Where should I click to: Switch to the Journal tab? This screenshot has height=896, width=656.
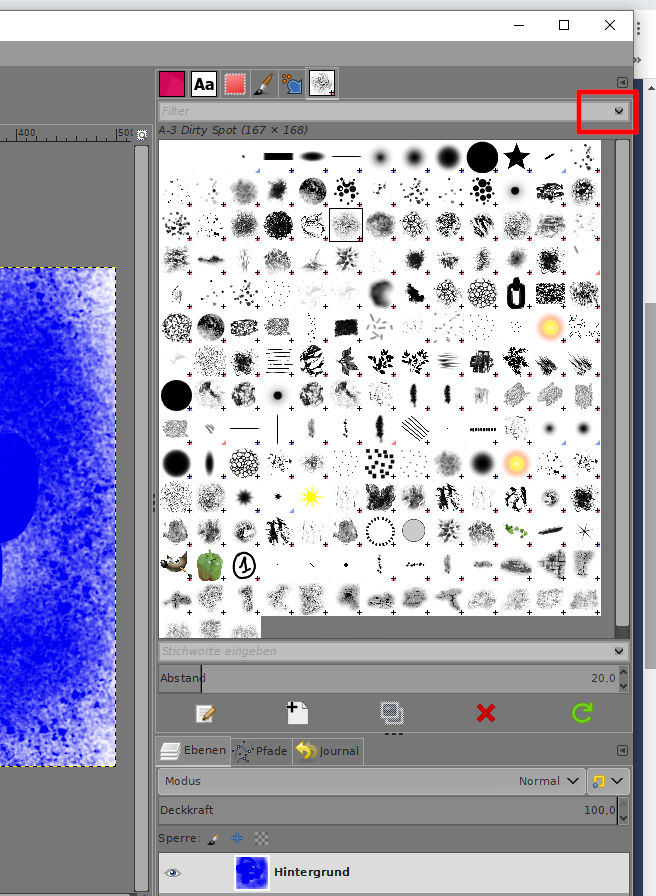point(328,751)
